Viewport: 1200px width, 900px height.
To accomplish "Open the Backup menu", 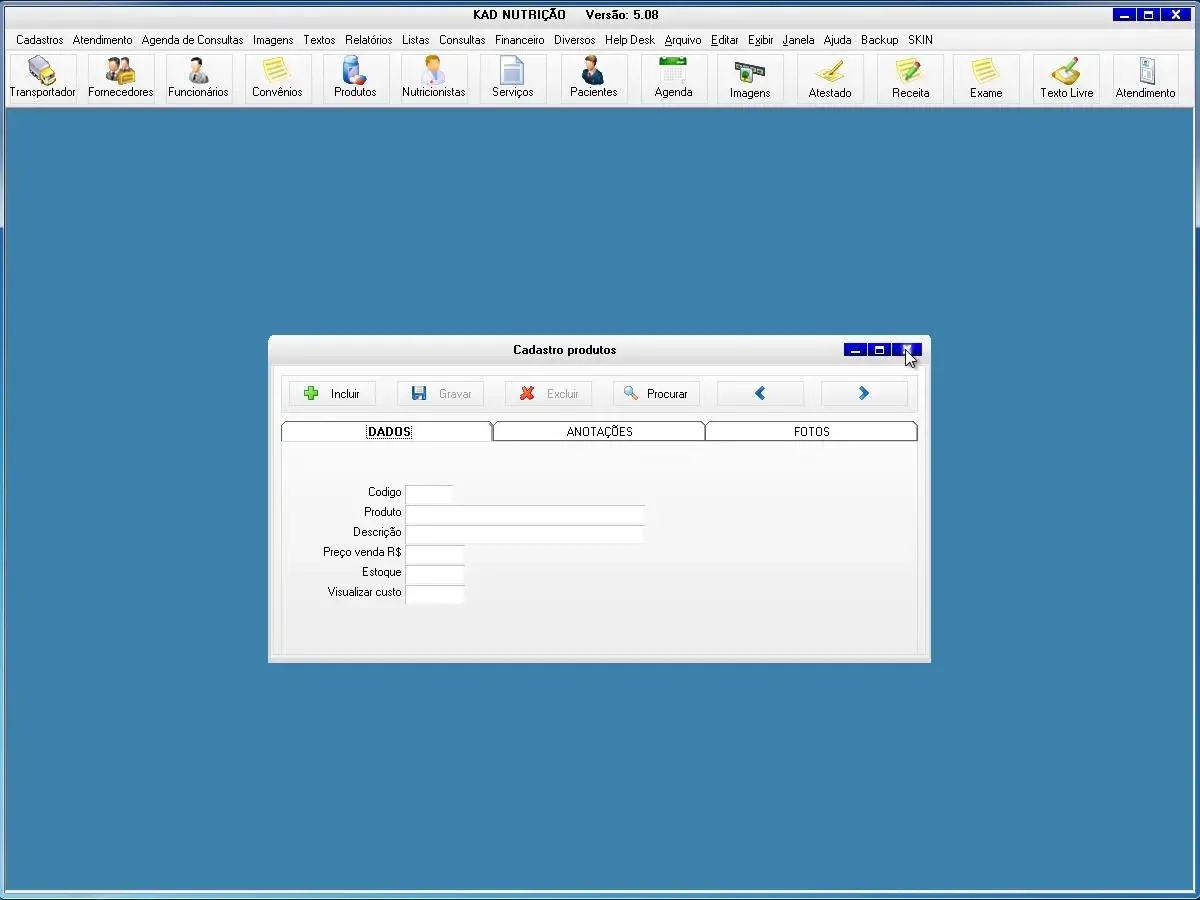I will (x=880, y=40).
